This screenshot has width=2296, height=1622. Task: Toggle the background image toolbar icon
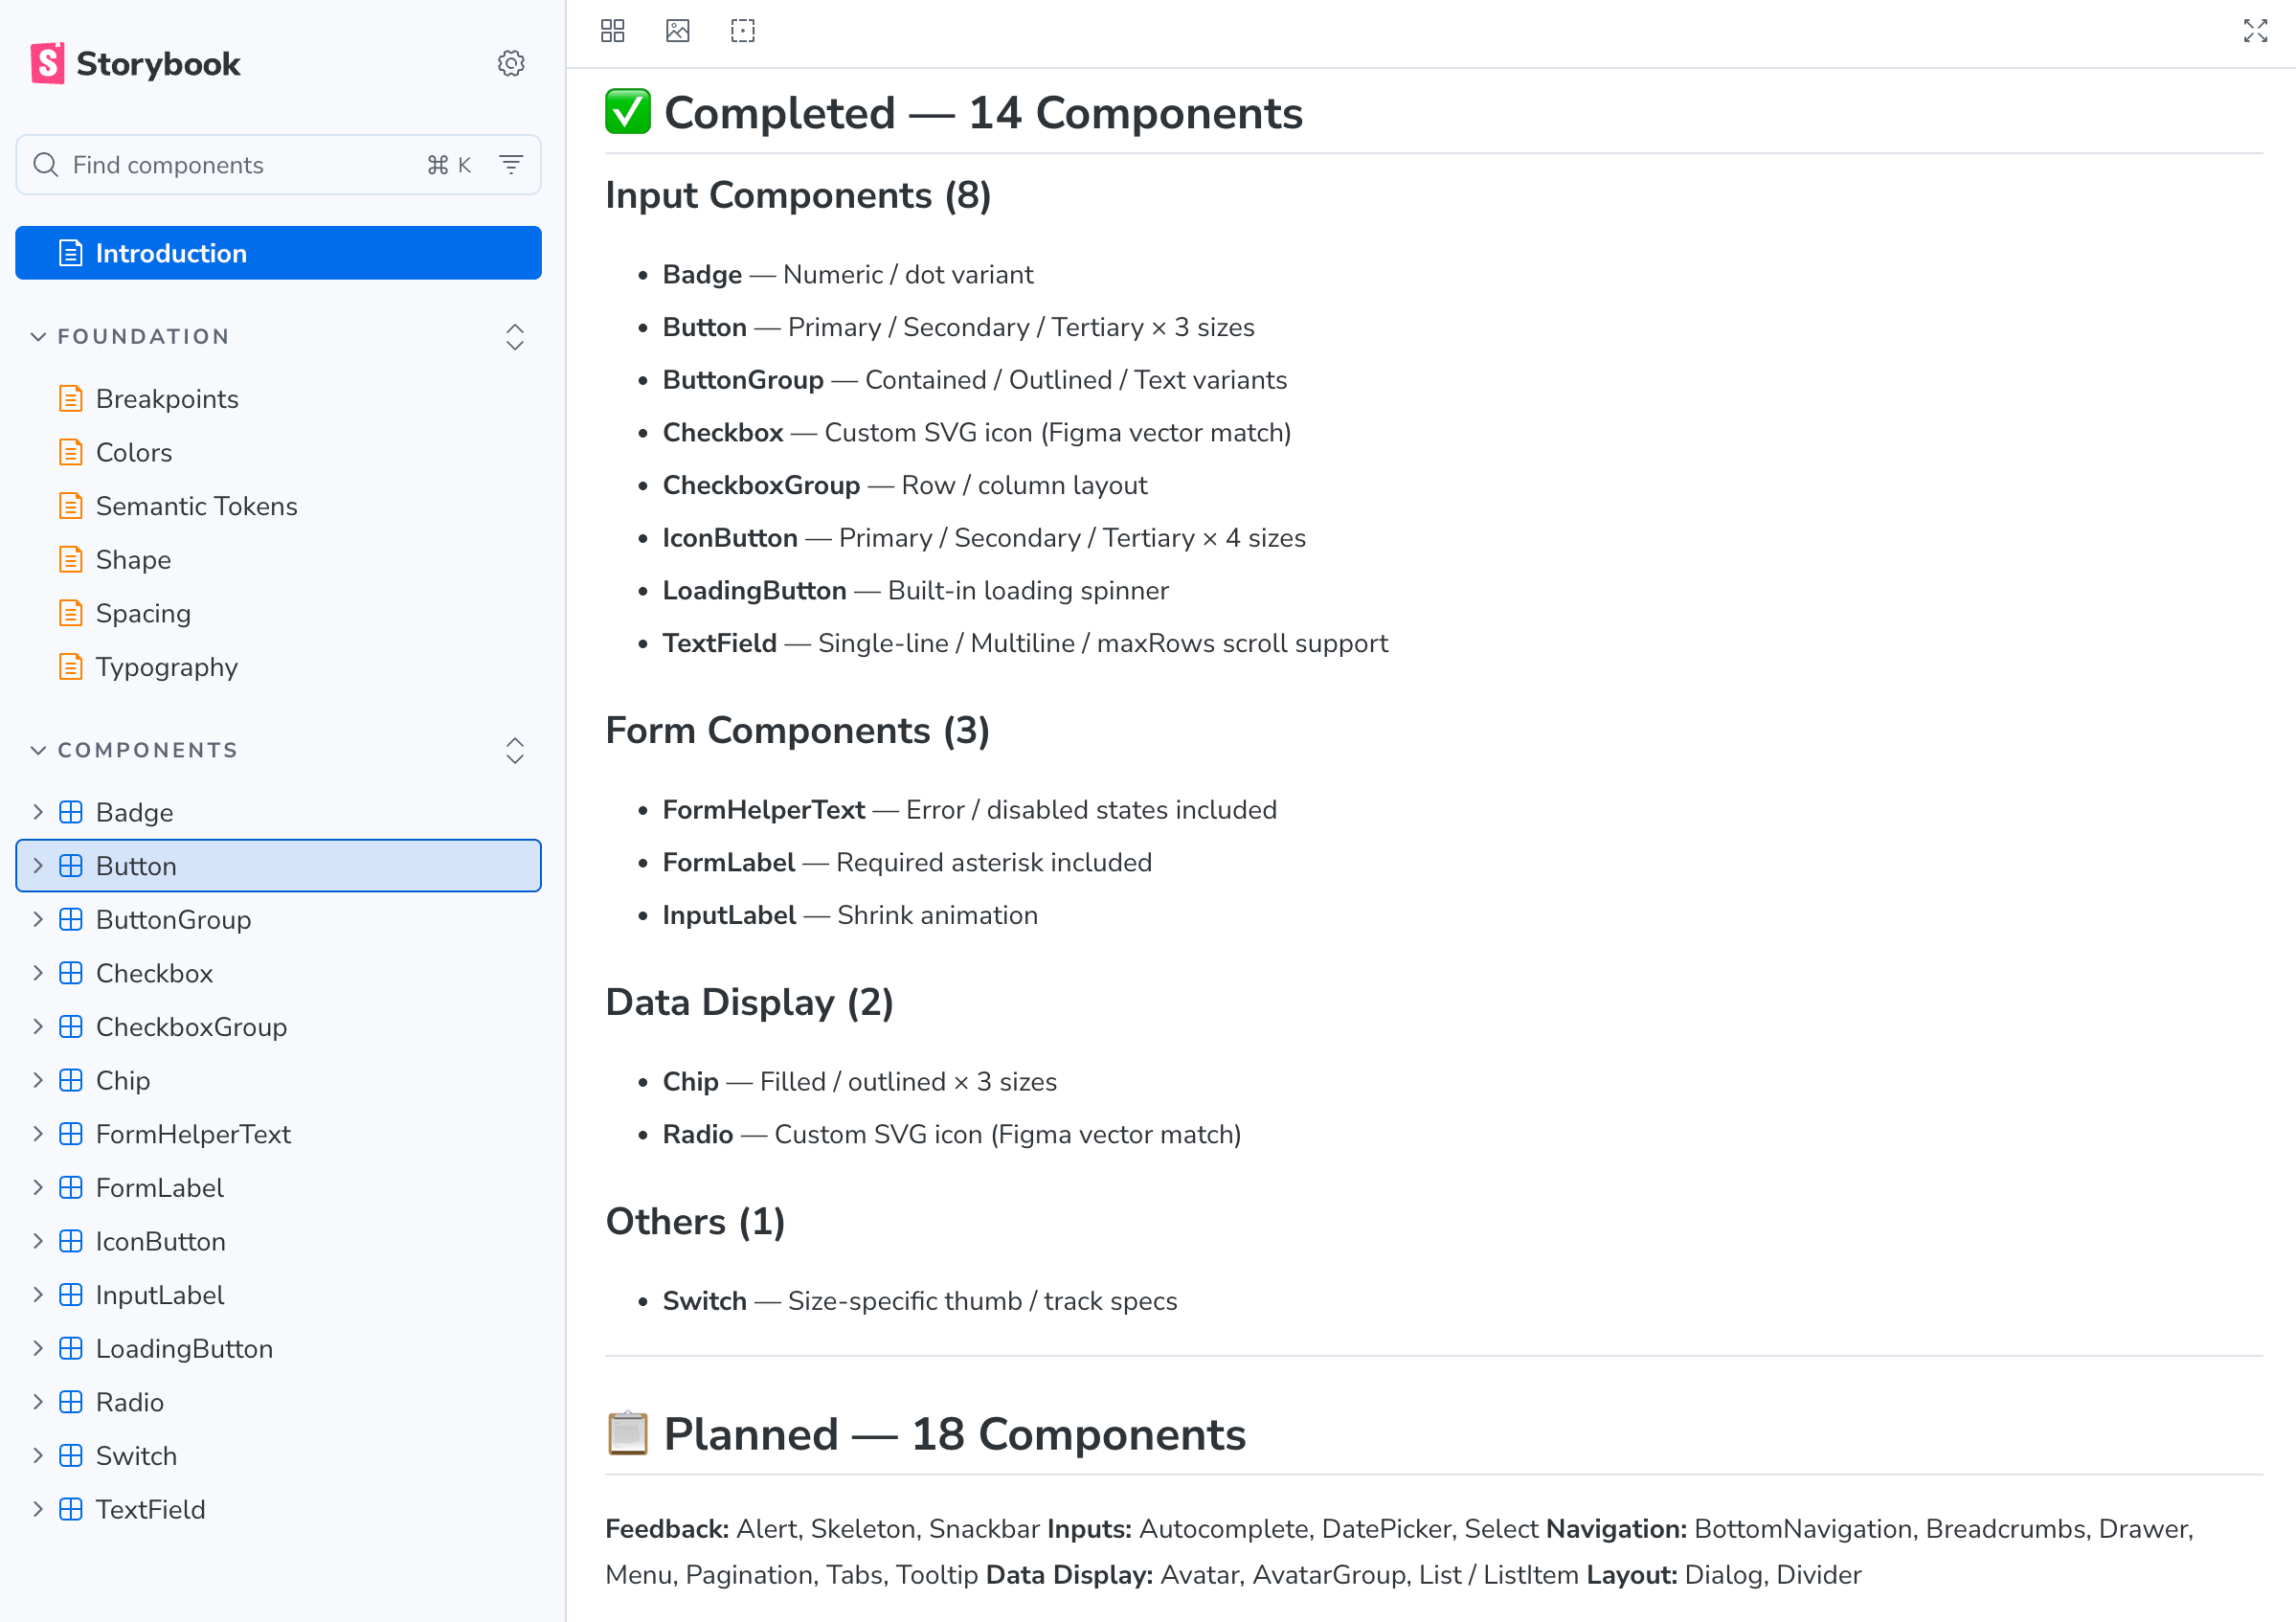pos(678,31)
